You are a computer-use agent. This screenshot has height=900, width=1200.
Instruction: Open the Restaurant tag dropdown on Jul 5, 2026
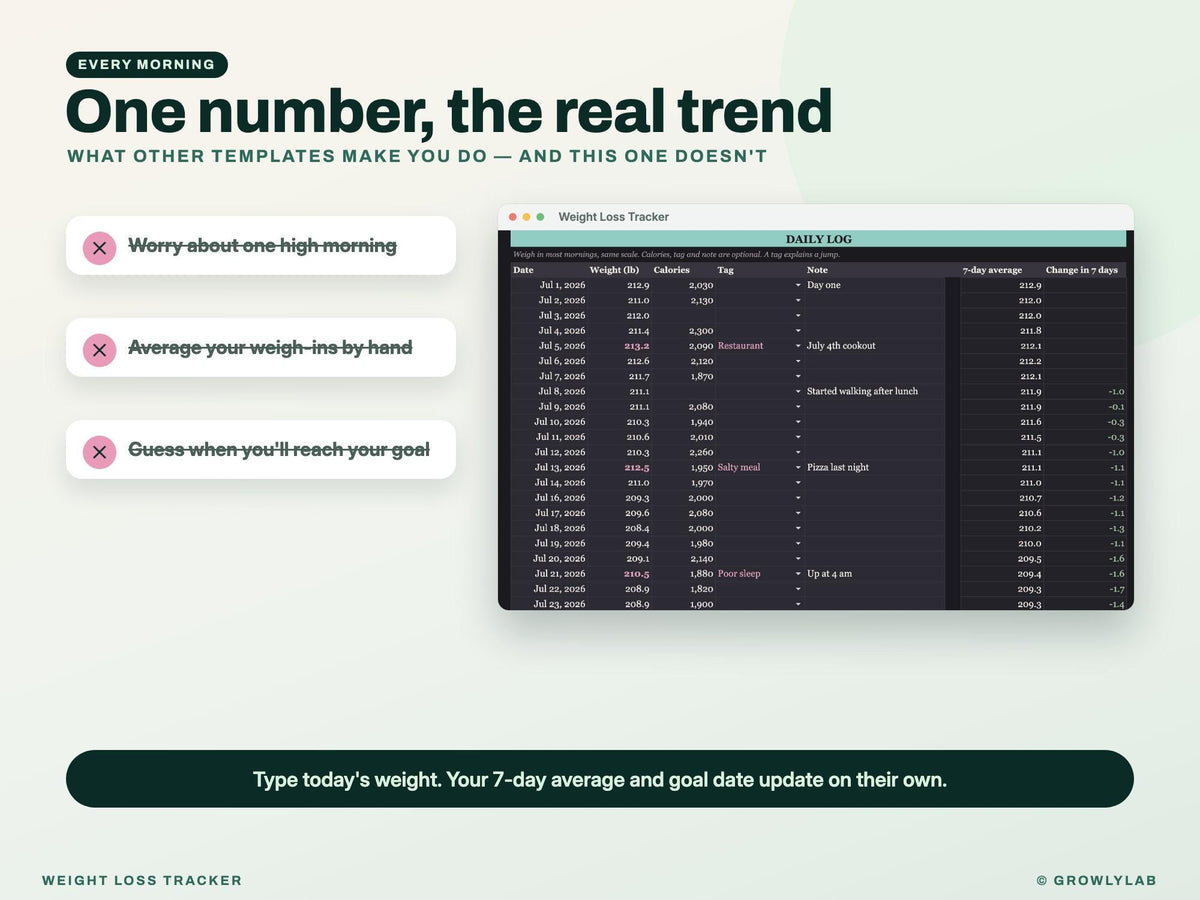point(798,346)
